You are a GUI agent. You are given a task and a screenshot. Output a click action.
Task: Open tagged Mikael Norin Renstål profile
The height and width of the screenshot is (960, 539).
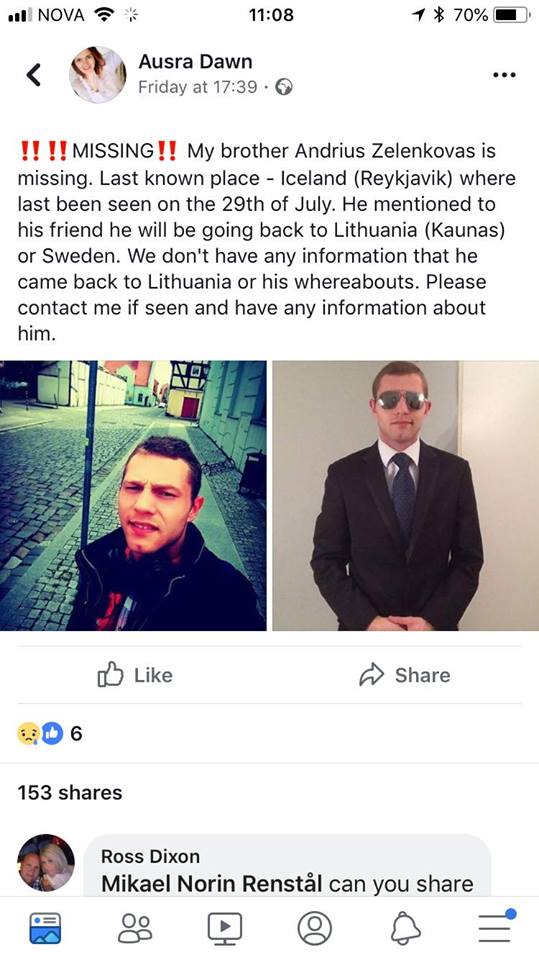[212, 883]
